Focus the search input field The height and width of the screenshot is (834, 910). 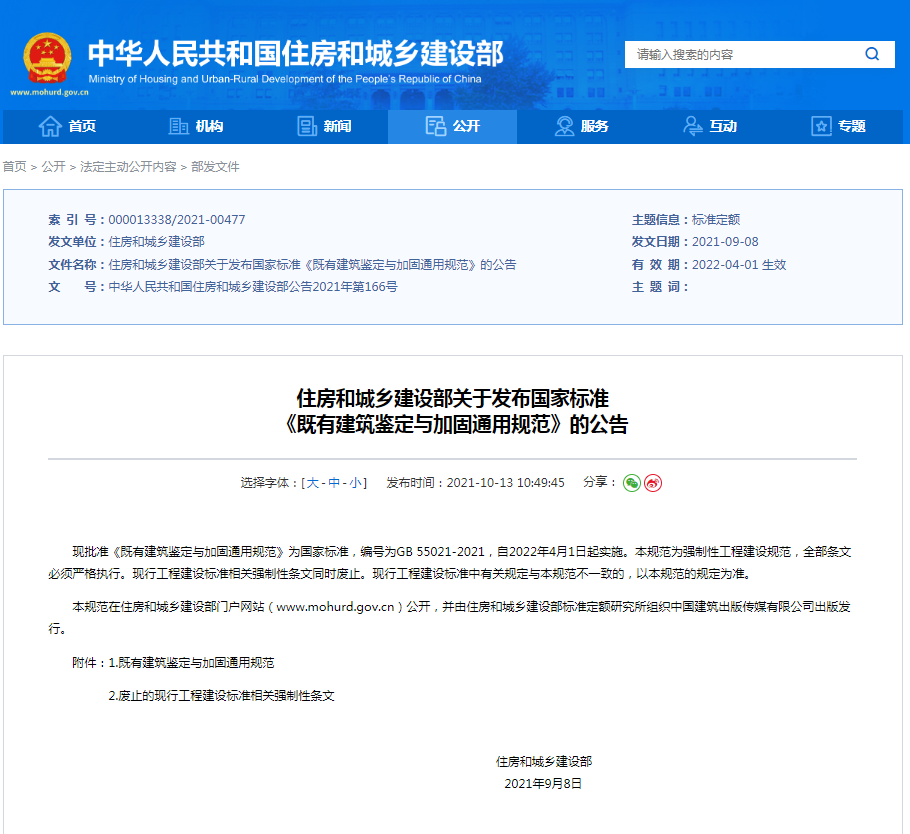[740, 54]
